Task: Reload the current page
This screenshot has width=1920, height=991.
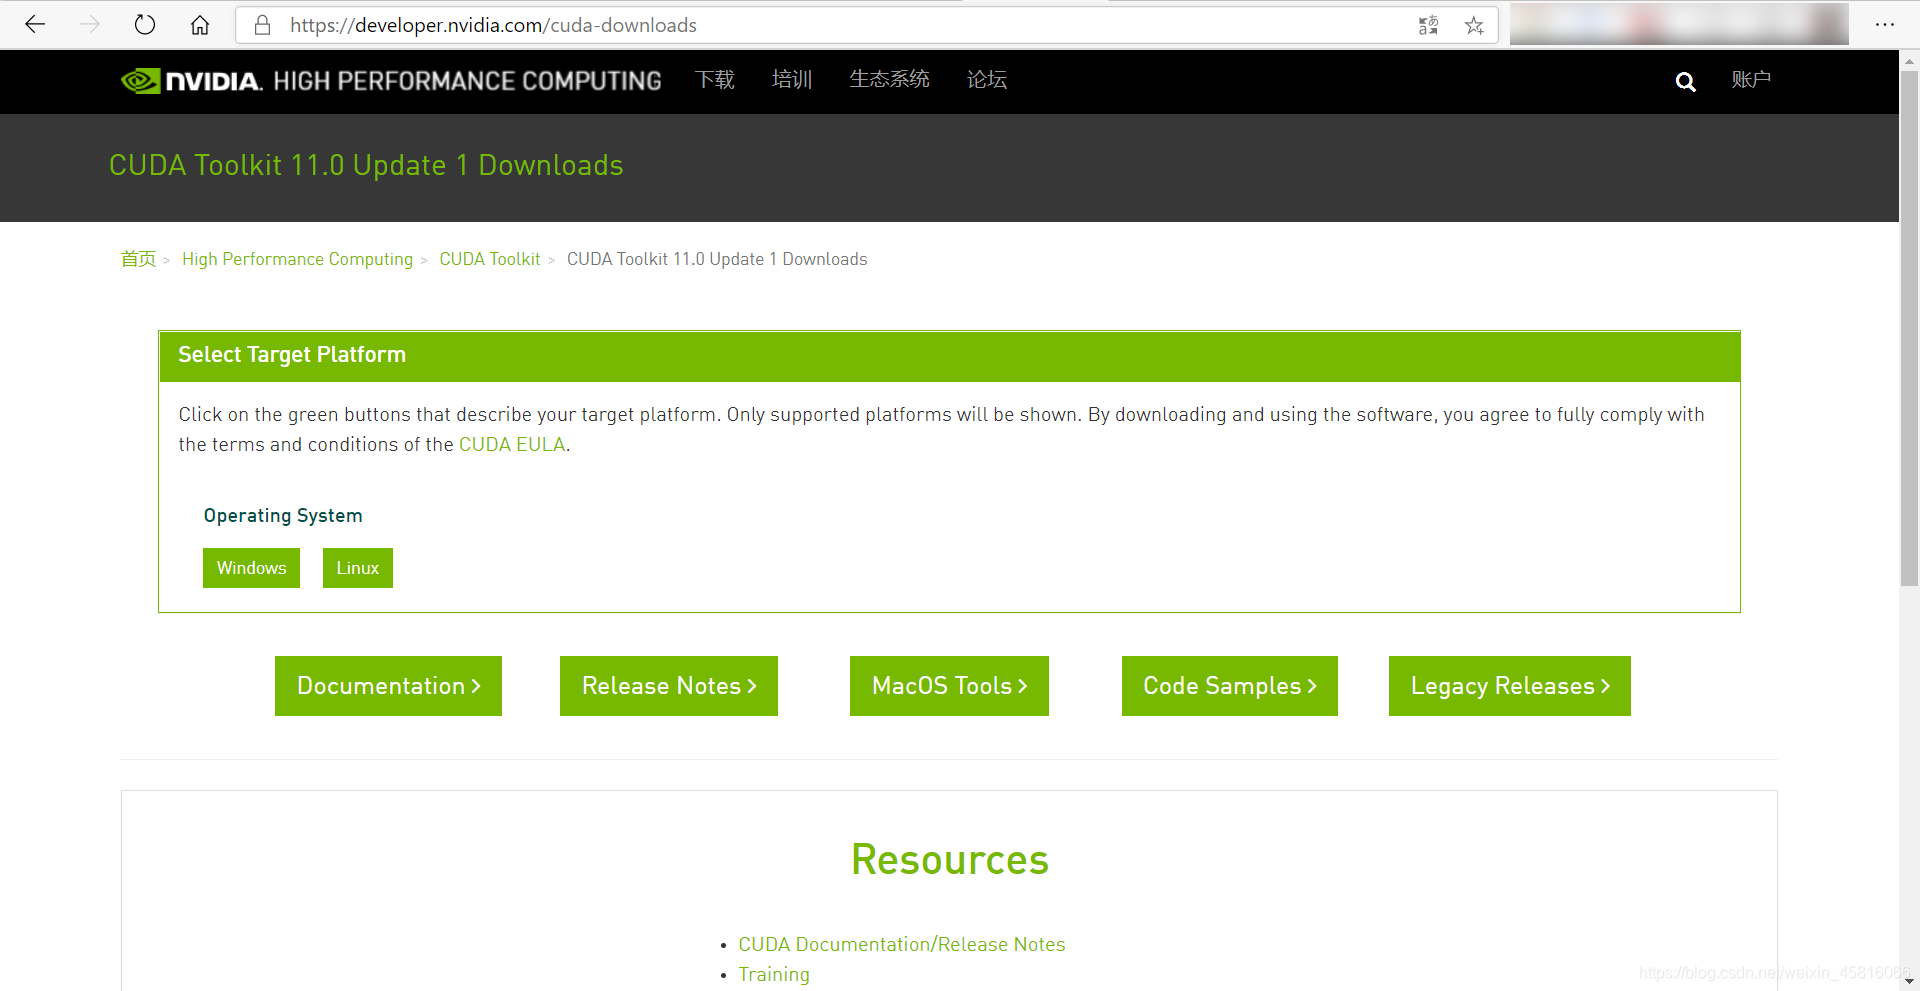Action: (145, 25)
